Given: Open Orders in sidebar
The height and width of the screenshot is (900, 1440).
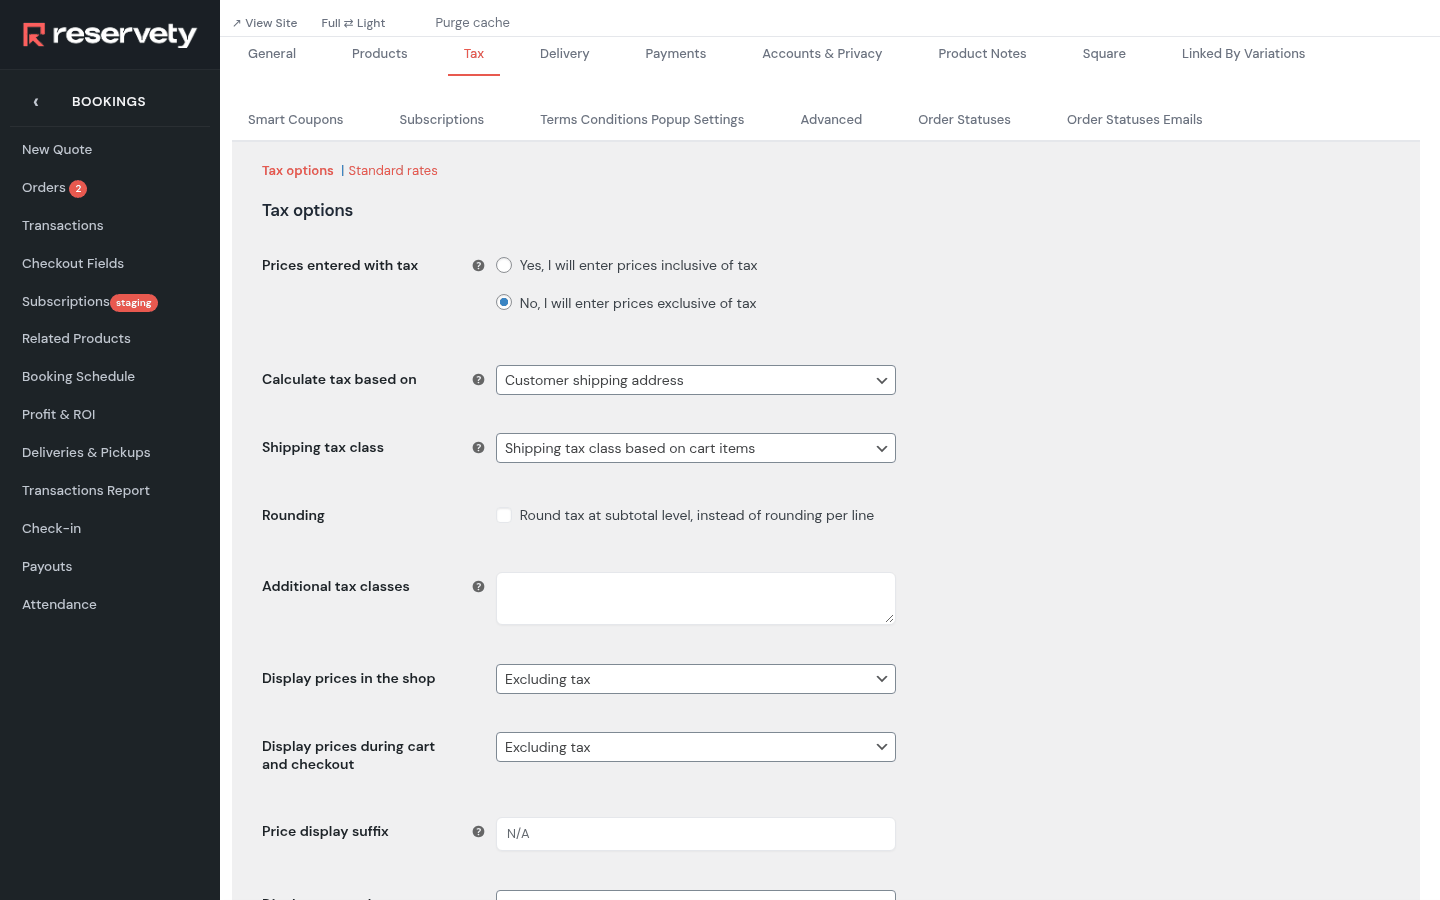Looking at the screenshot, I should click(44, 188).
